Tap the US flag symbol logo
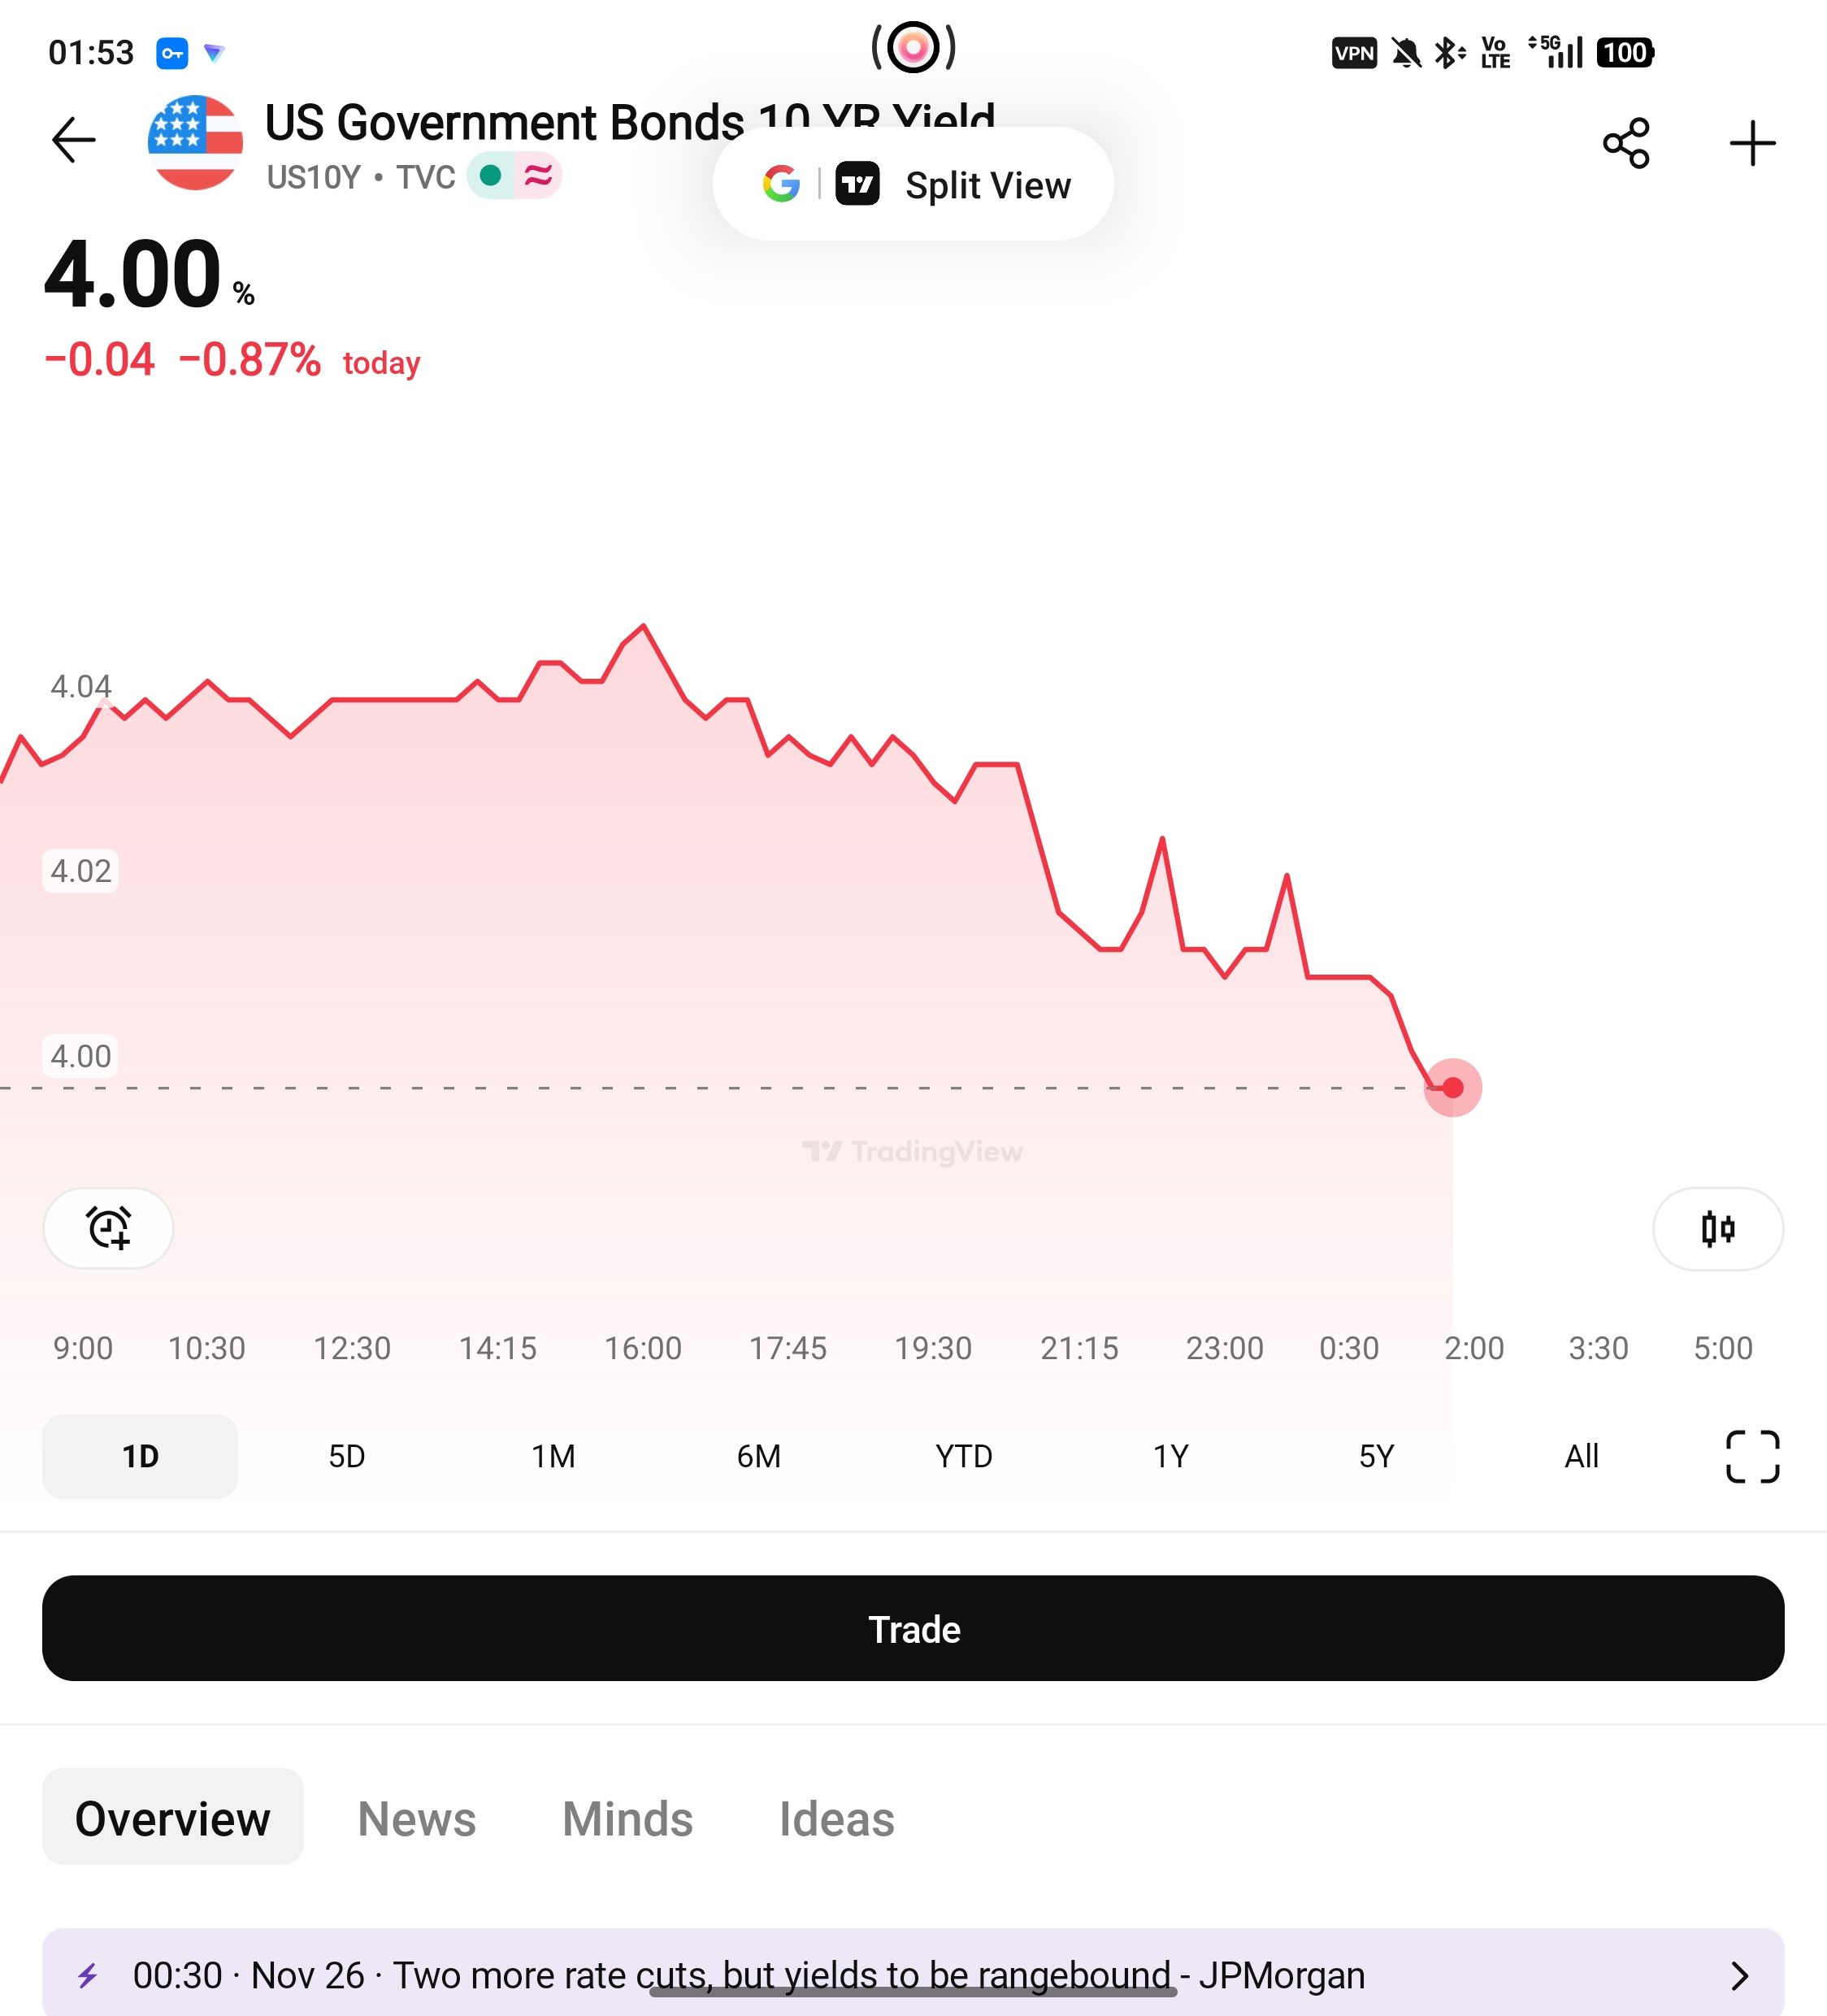The image size is (1827, 2016). click(x=195, y=143)
